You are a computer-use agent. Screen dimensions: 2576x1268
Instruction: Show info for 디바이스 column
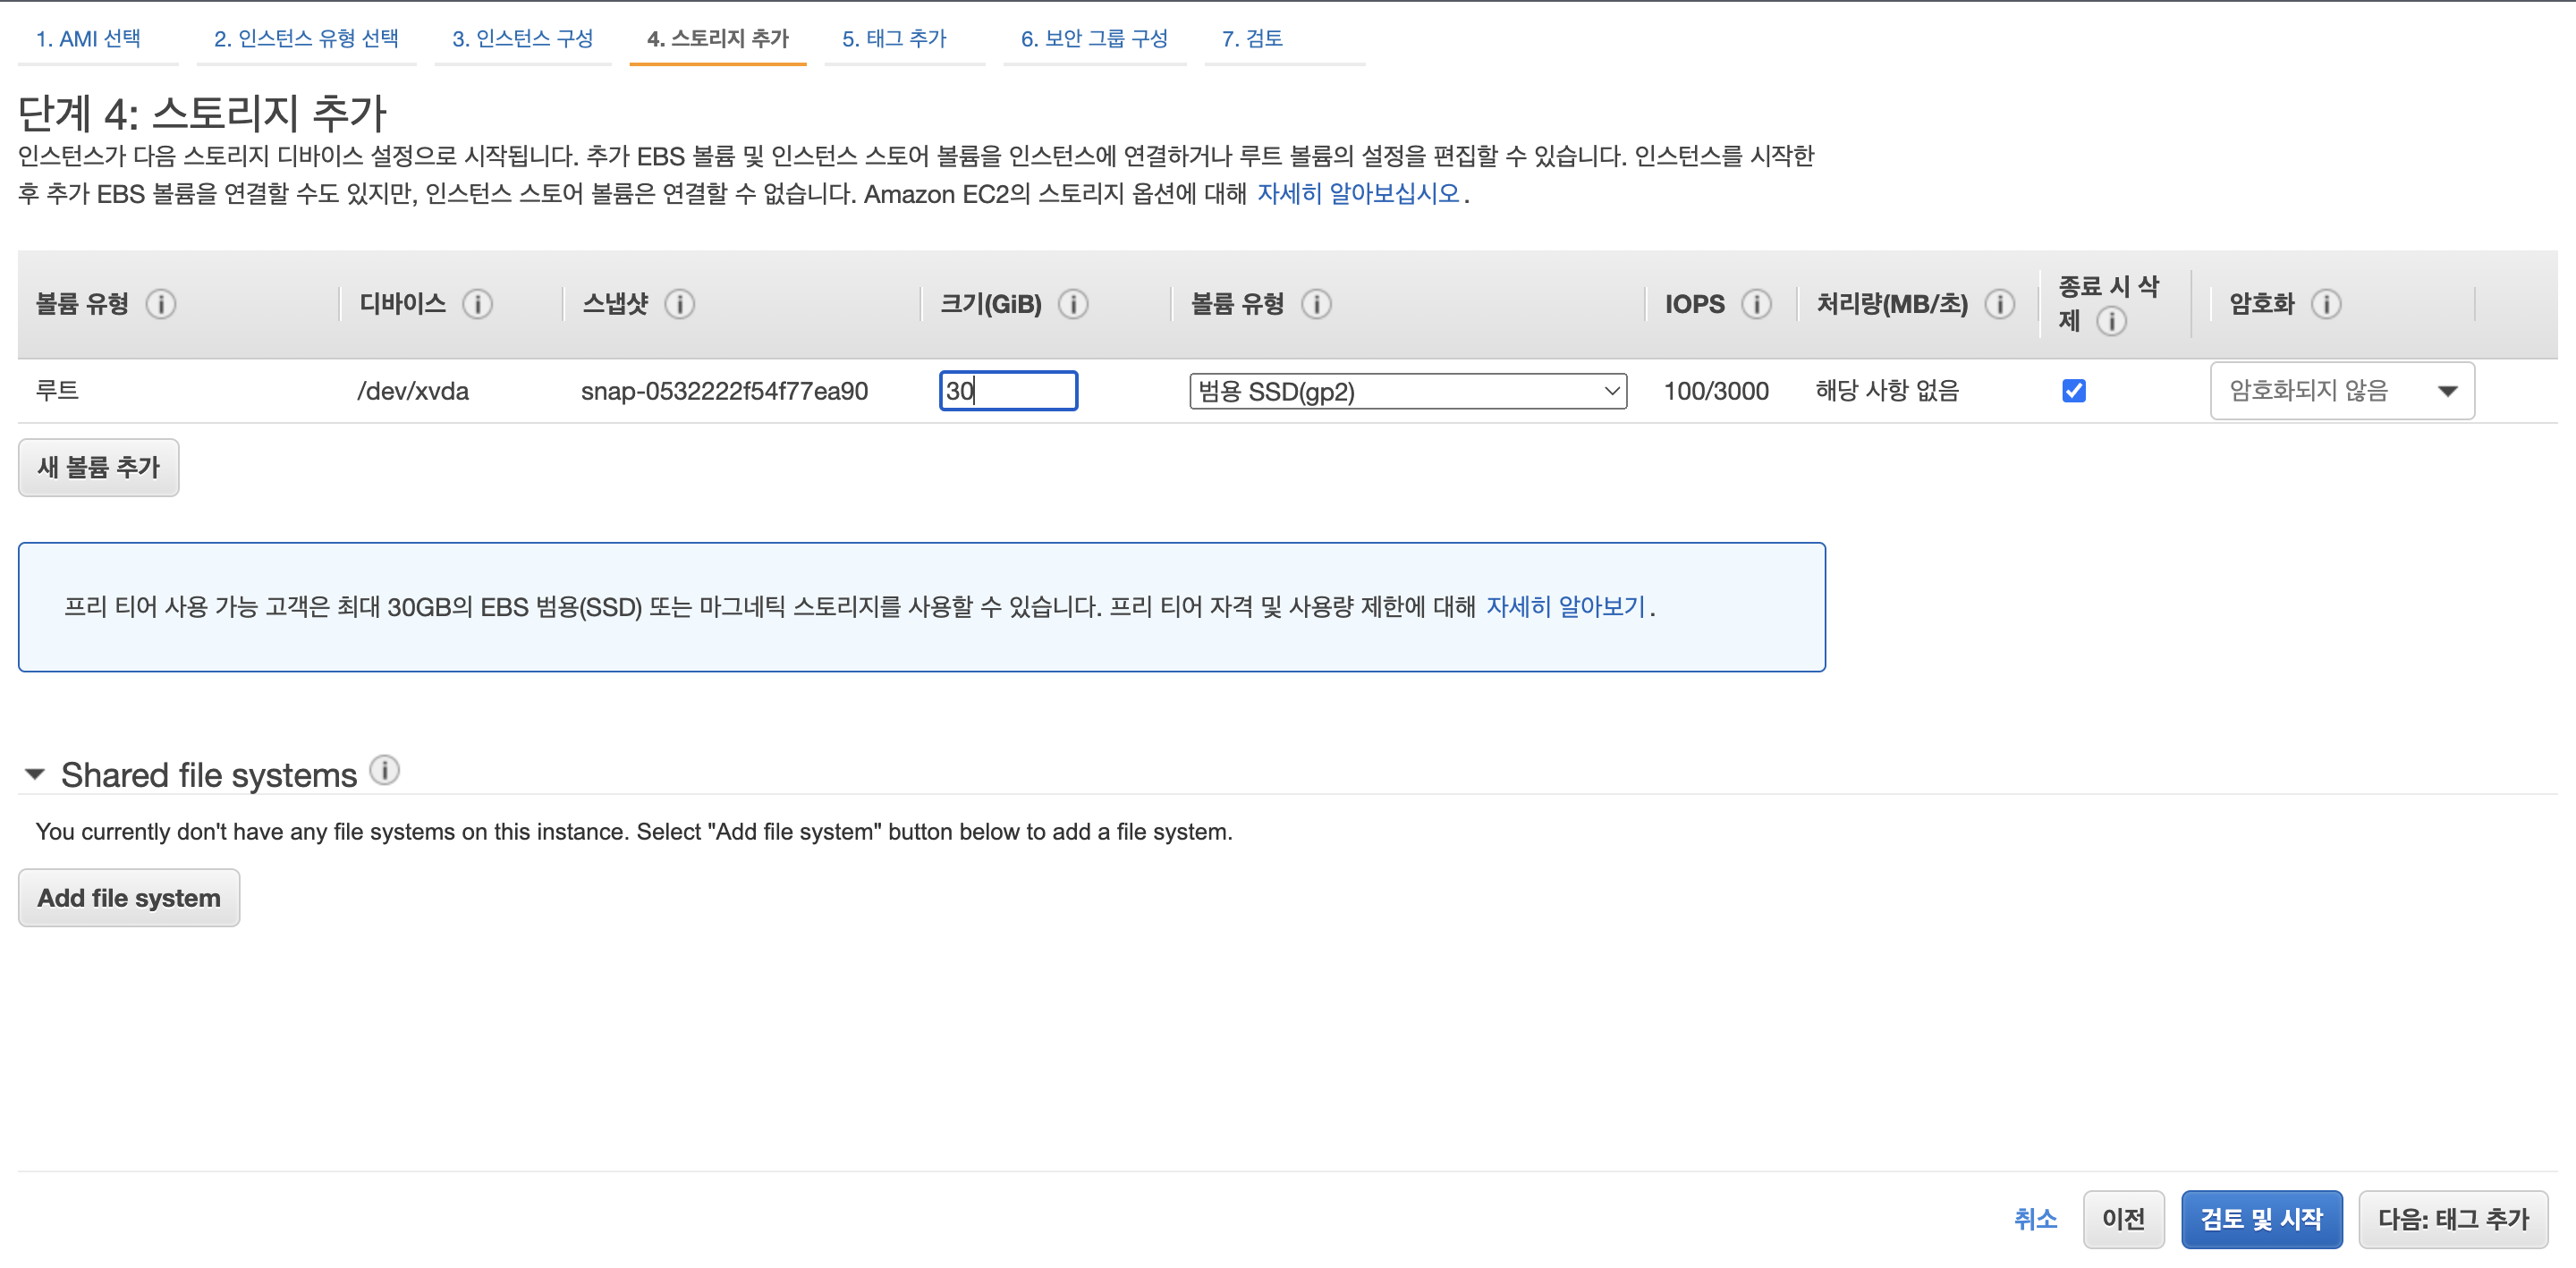coord(478,304)
